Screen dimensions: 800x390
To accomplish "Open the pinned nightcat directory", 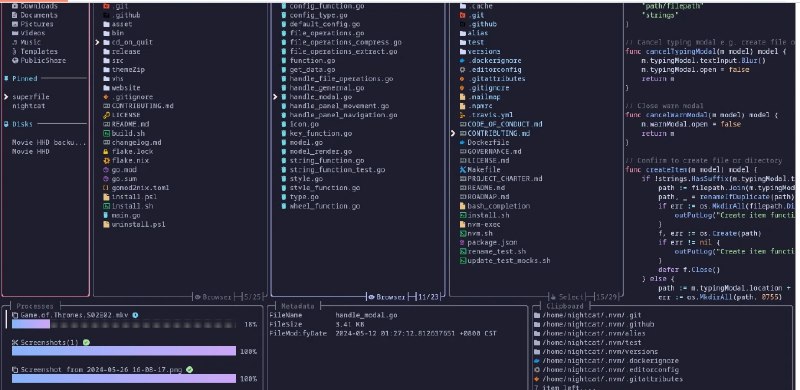I will pos(29,106).
